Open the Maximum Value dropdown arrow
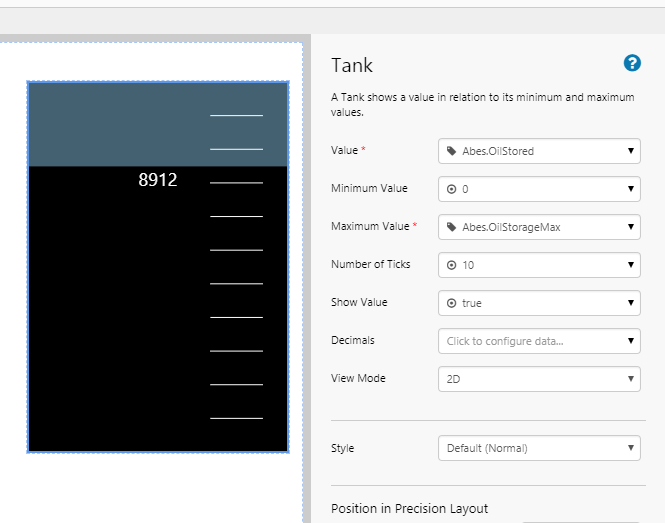The height and width of the screenshot is (523, 665). pyautogui.click(x=631, y=227)
